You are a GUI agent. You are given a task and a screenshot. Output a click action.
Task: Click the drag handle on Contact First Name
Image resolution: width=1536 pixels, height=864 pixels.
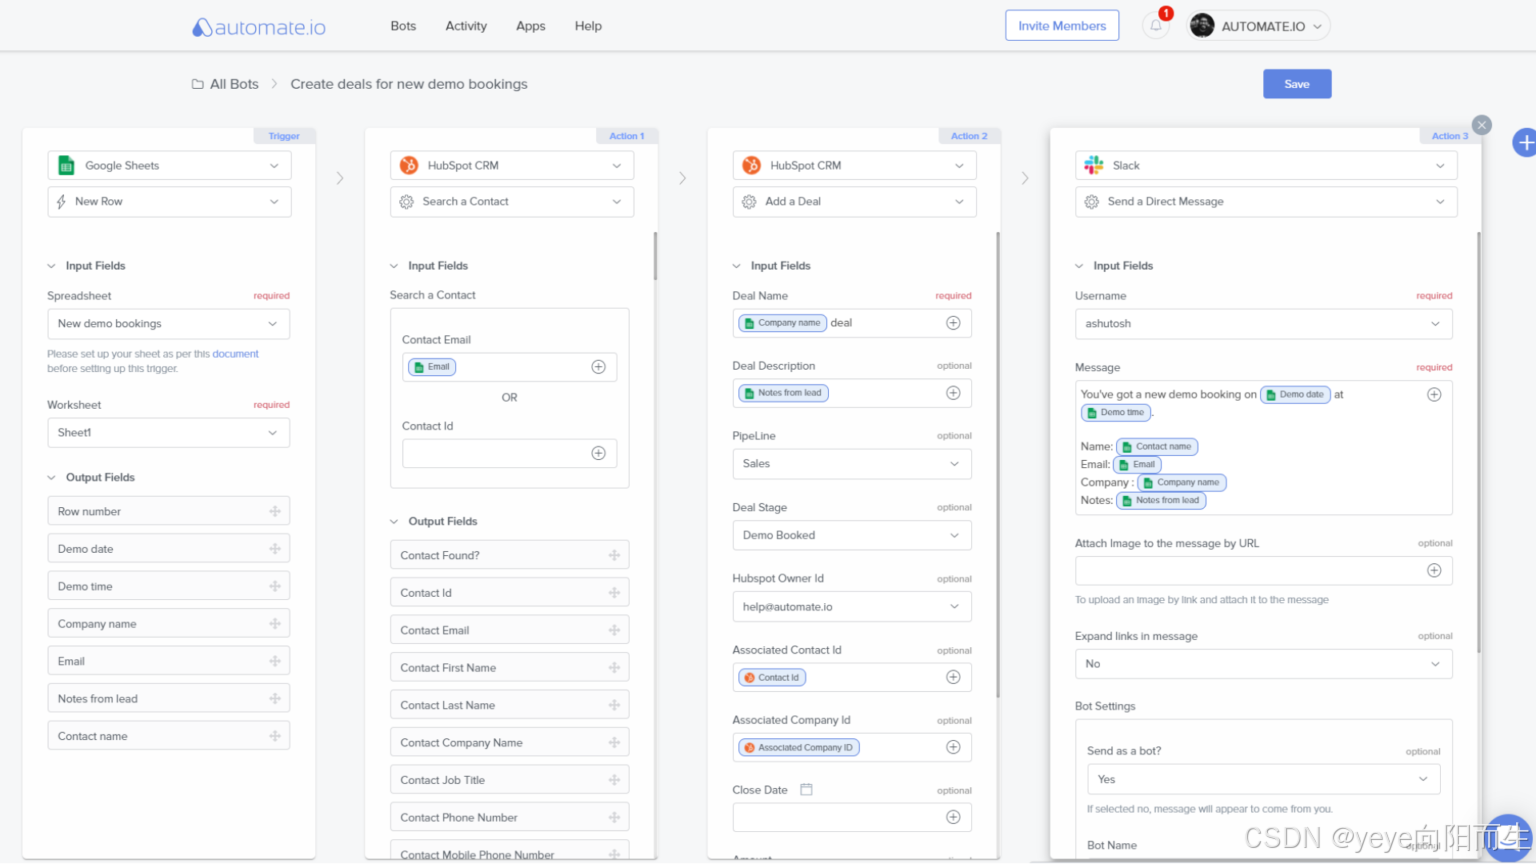[x=614, y=668]
